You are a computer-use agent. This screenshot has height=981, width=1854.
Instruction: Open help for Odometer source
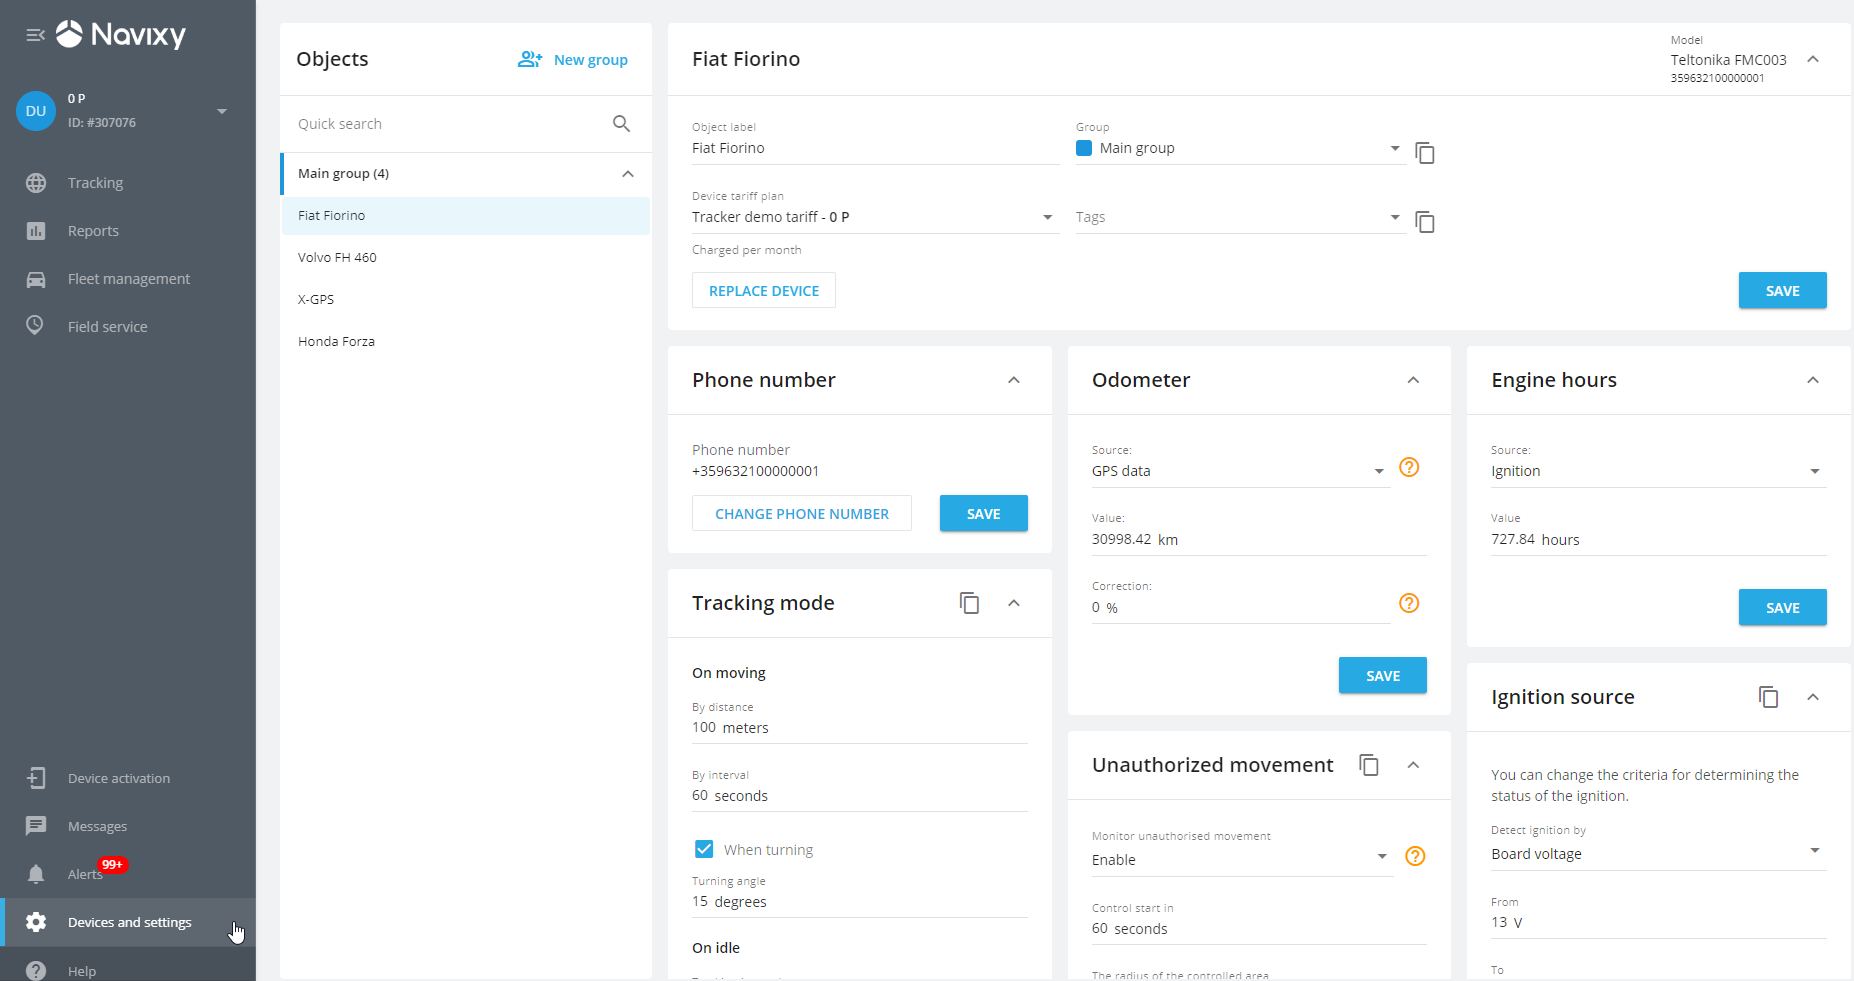(x=1409, y=467)
